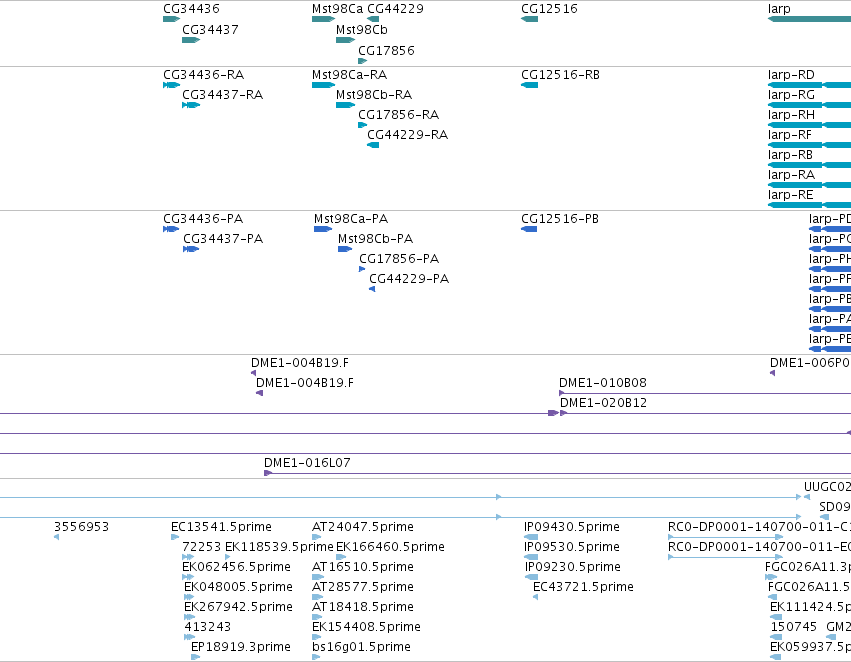The image size is (851, 662).
Task: Select the 413243 EST feature
Action: pyautogui.click(x=189, y=637)
